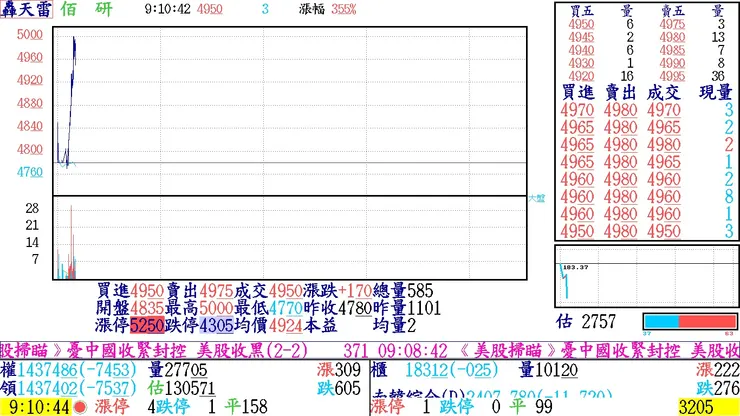Click the 漲 309 advancers count
Image resolution: width=740 pixels, height=416 pixels.
pyautogui.click(x=339, y=370)
